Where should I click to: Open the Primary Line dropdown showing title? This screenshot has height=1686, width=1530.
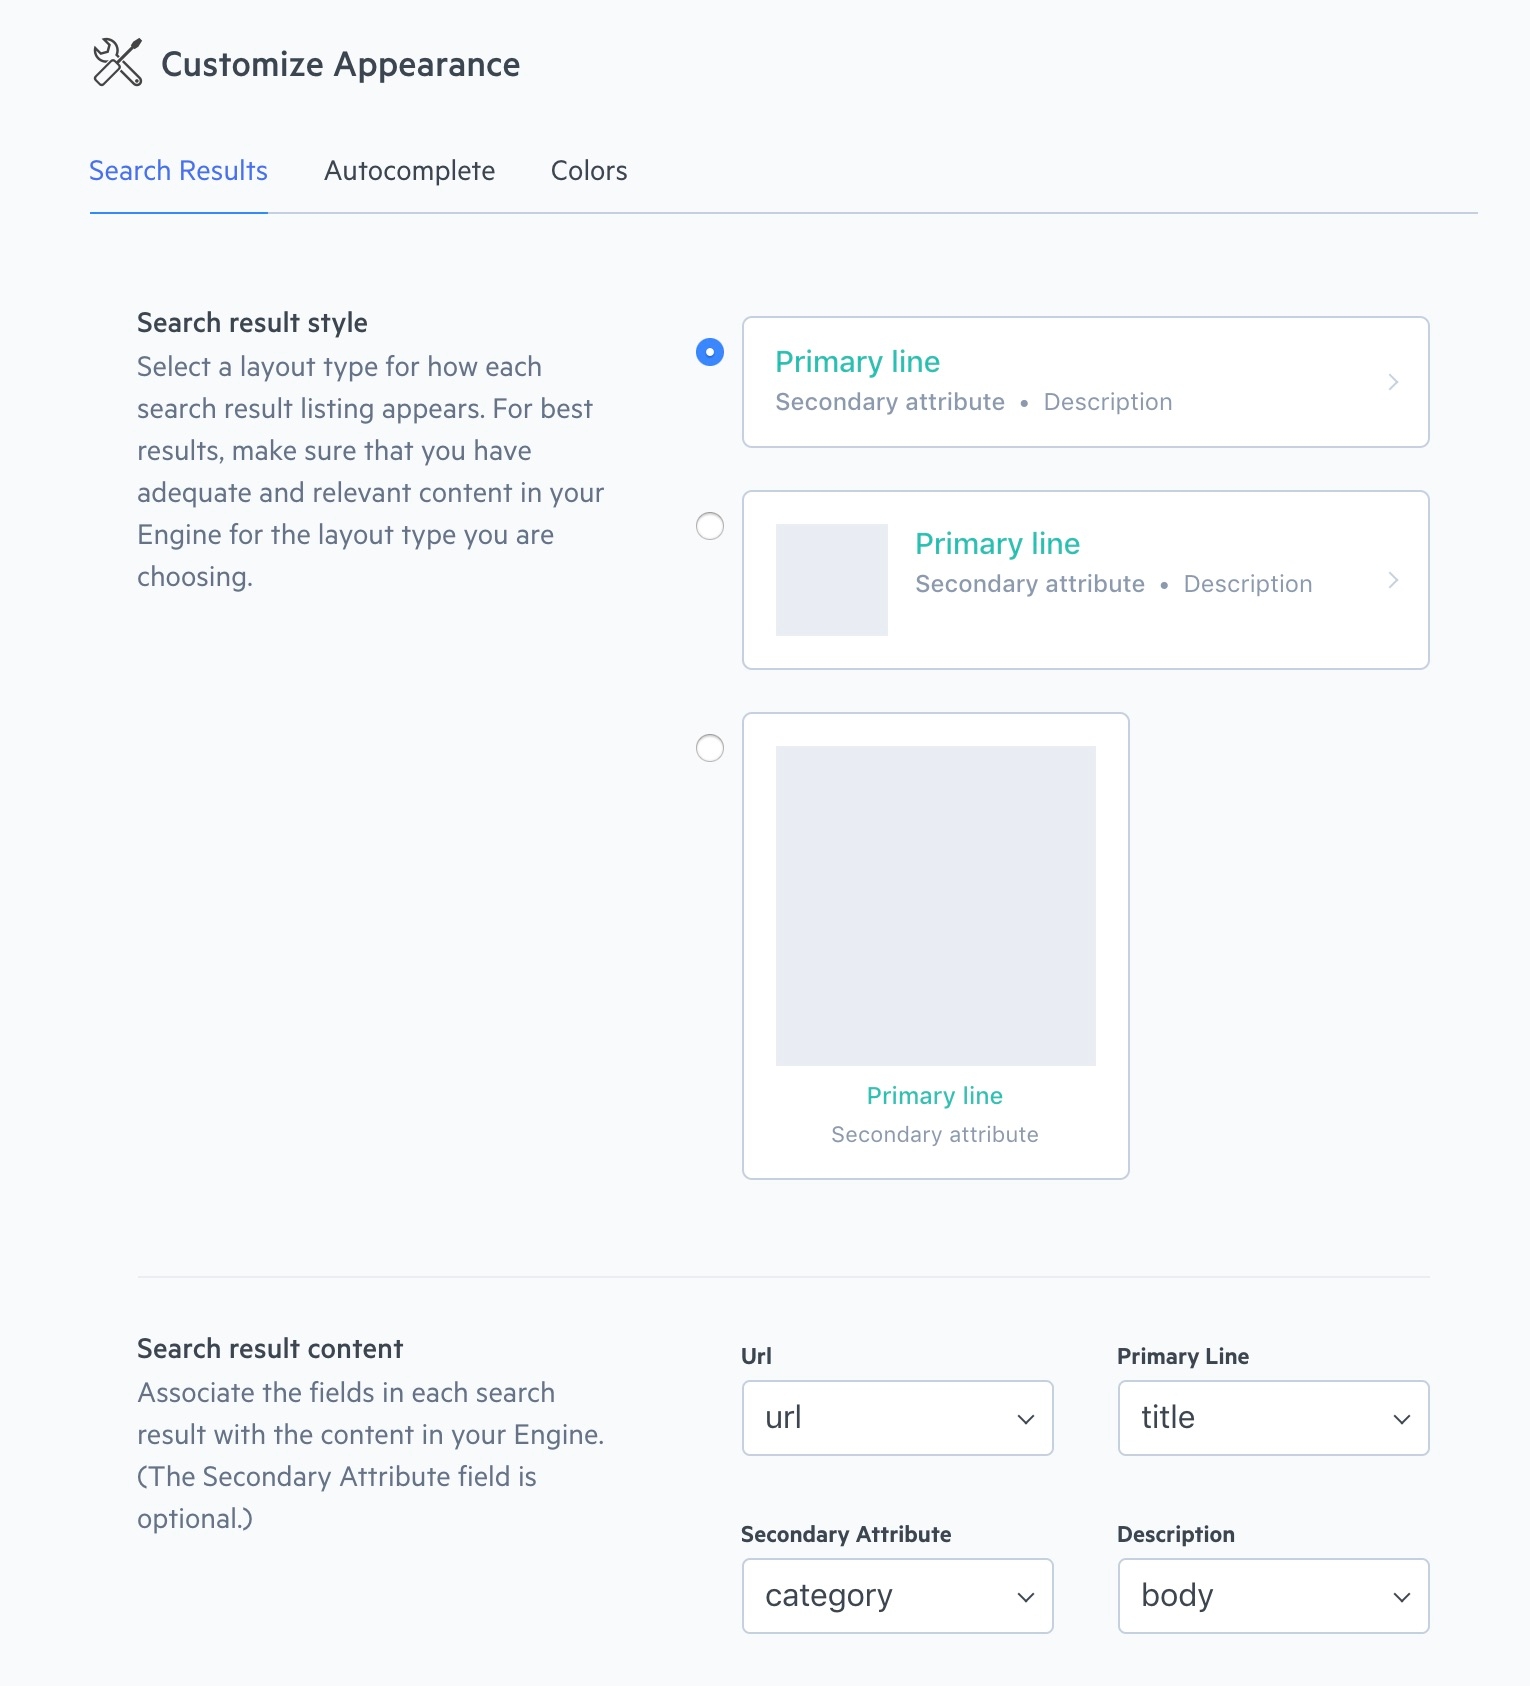(1274, 1418)
